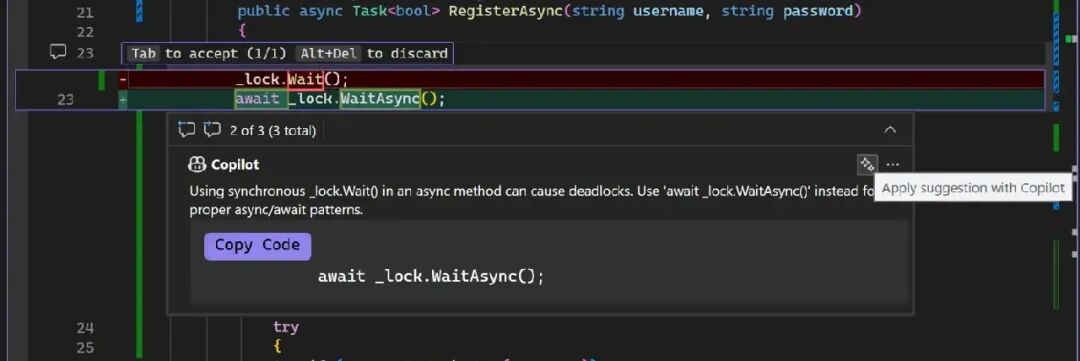The image size is (1080, 361).
Task: Go to next comment in thread header
Action: 212,130
